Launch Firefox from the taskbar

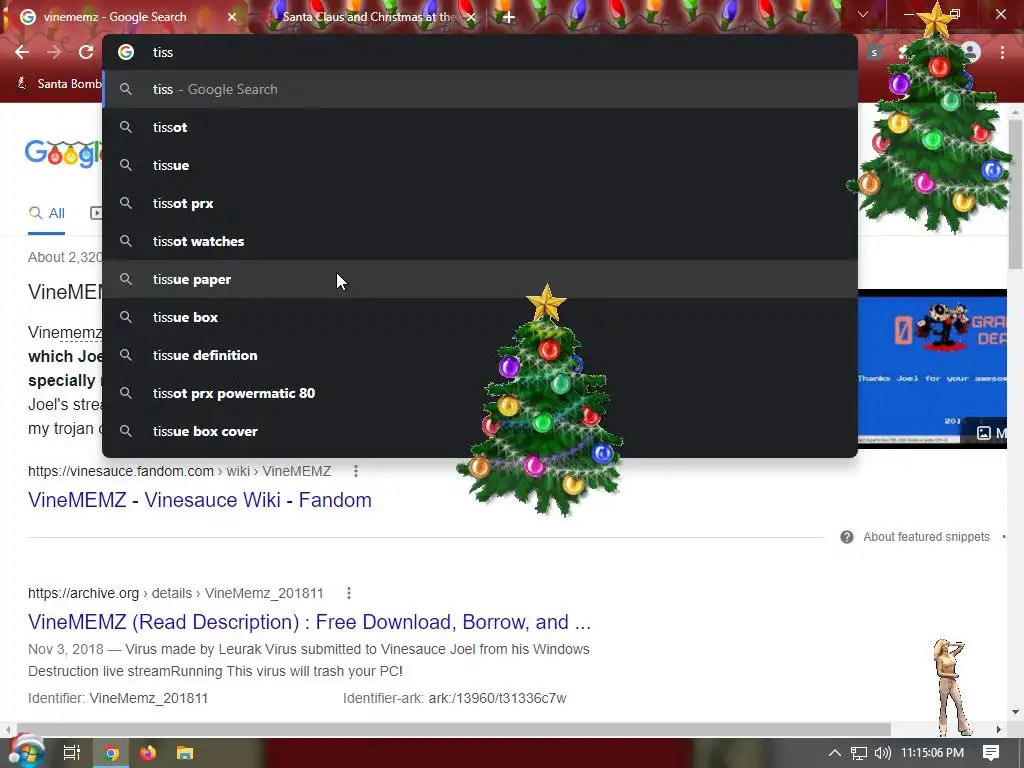click(x=148, y=753)
